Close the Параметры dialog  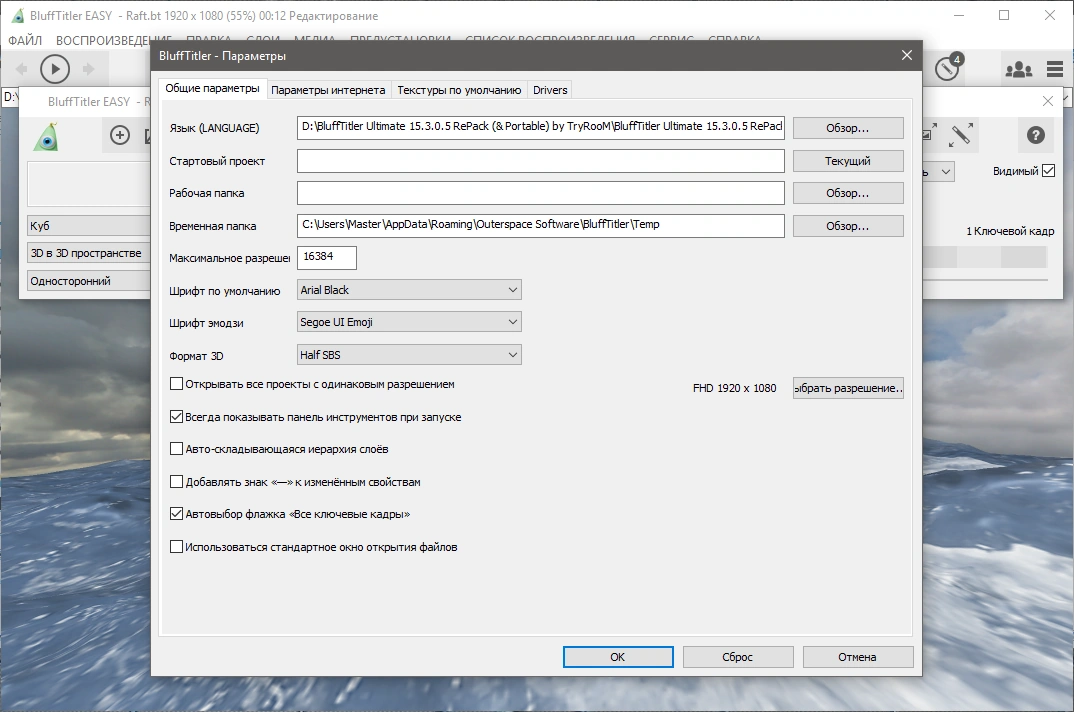[x=907, y=56]
